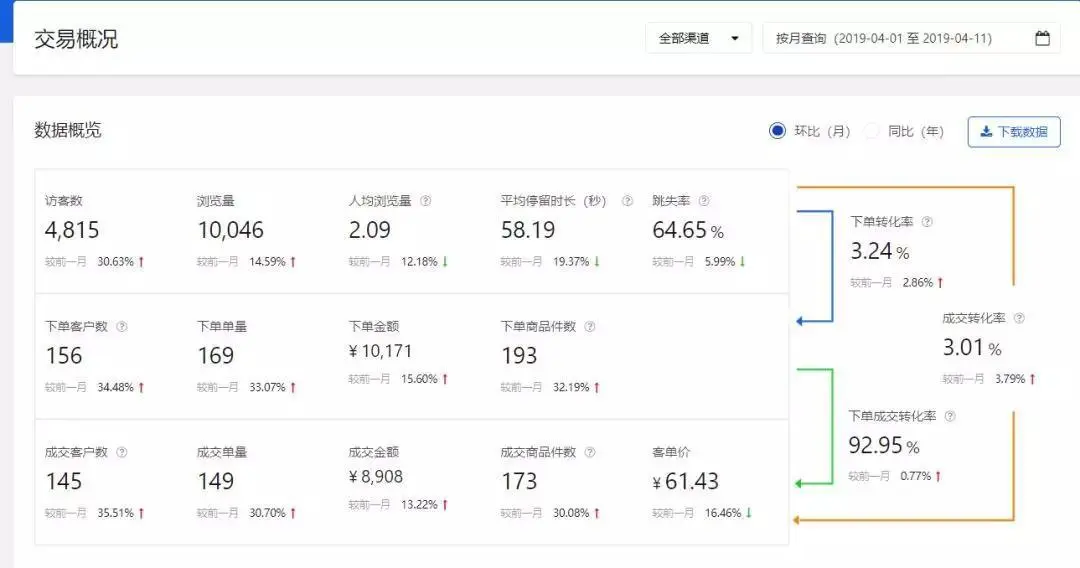1080x568 pixels.
Task: Click help icon next to 成交转化率
Action: click(x=1019, y=318)
